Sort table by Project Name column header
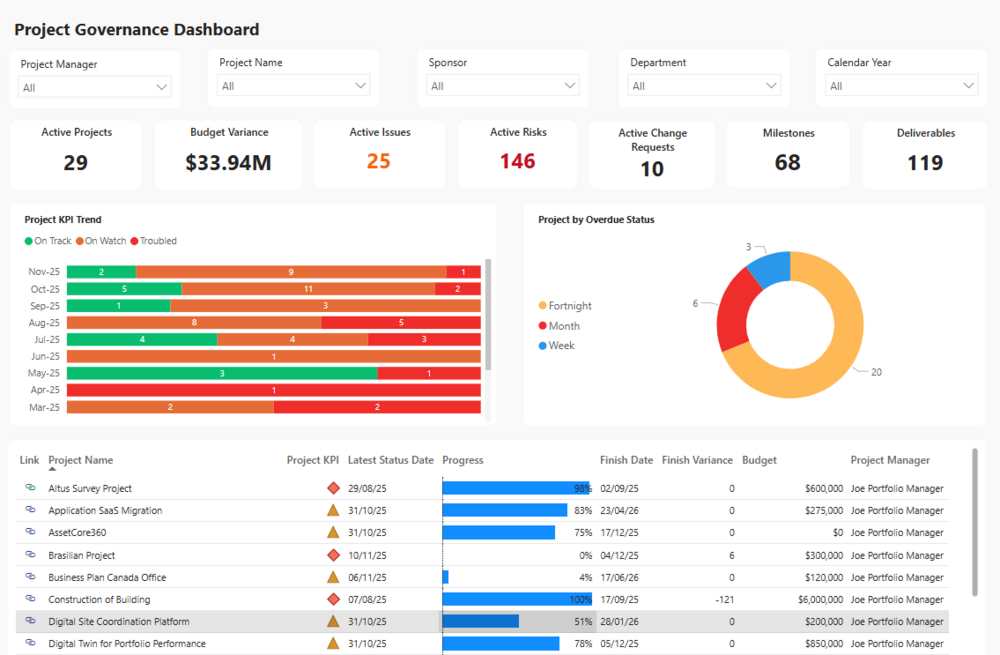 click(x=81, y=461)
